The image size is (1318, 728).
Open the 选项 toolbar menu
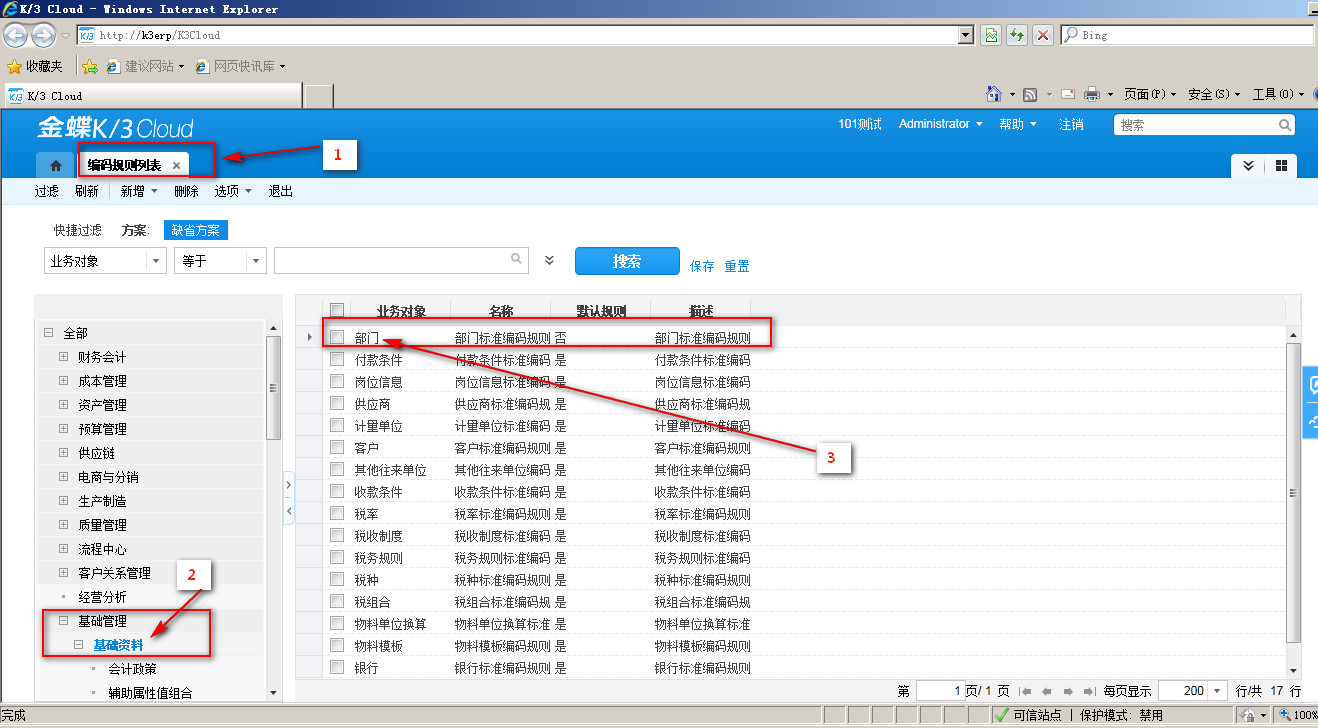[x=232, y=191]
